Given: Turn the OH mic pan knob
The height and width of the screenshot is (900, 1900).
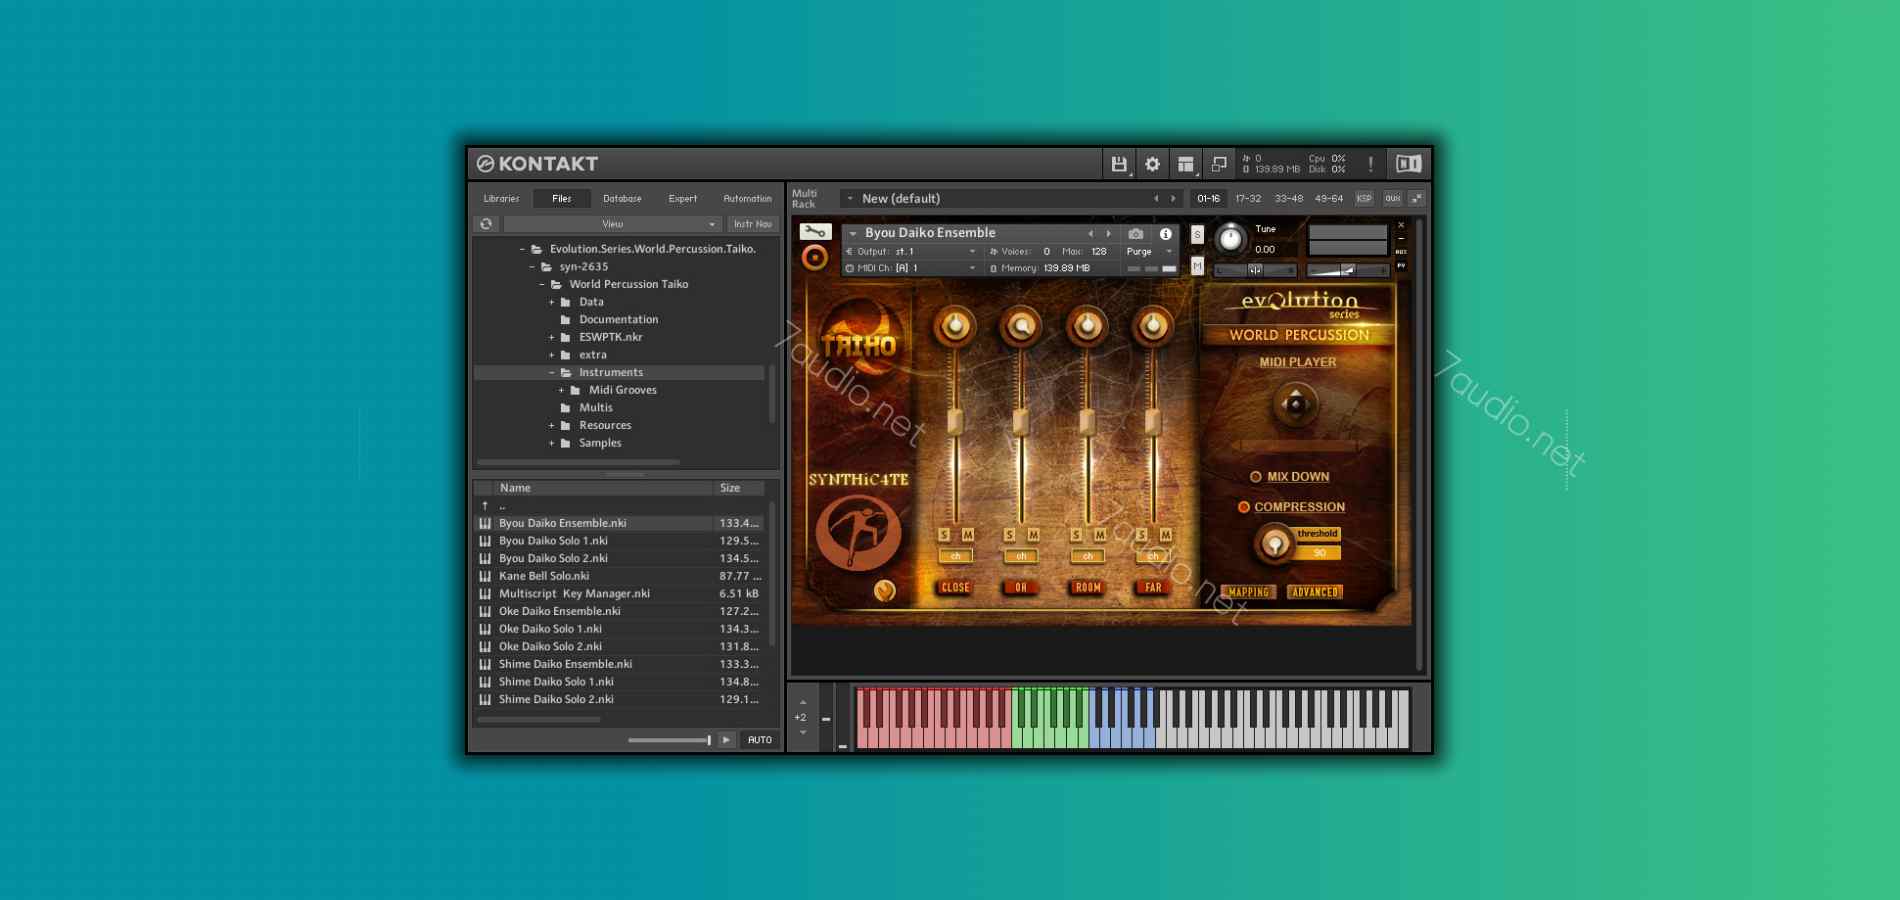Looking at the screenshot, I should click(x=1021, y=326).
